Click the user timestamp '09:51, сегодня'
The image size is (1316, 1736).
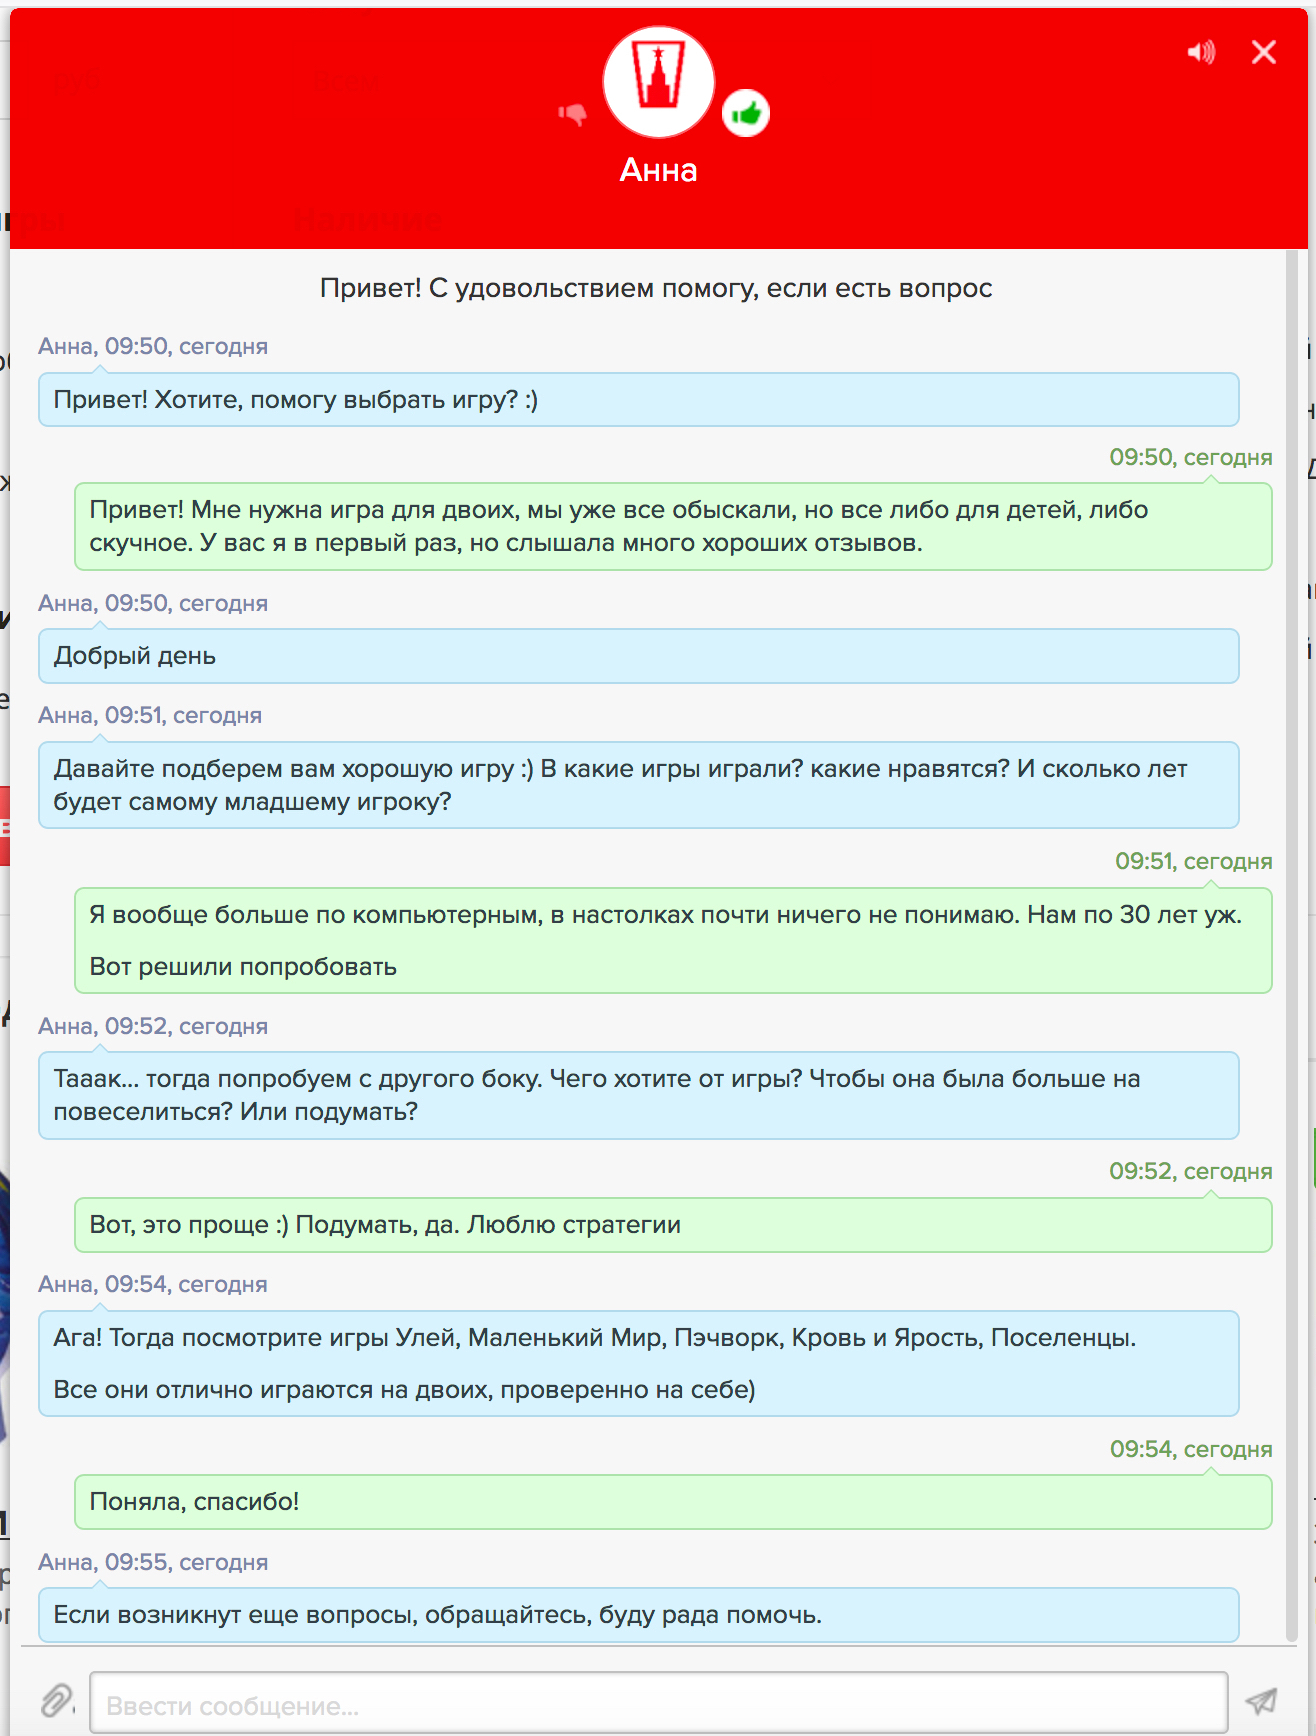[1194, 861]
